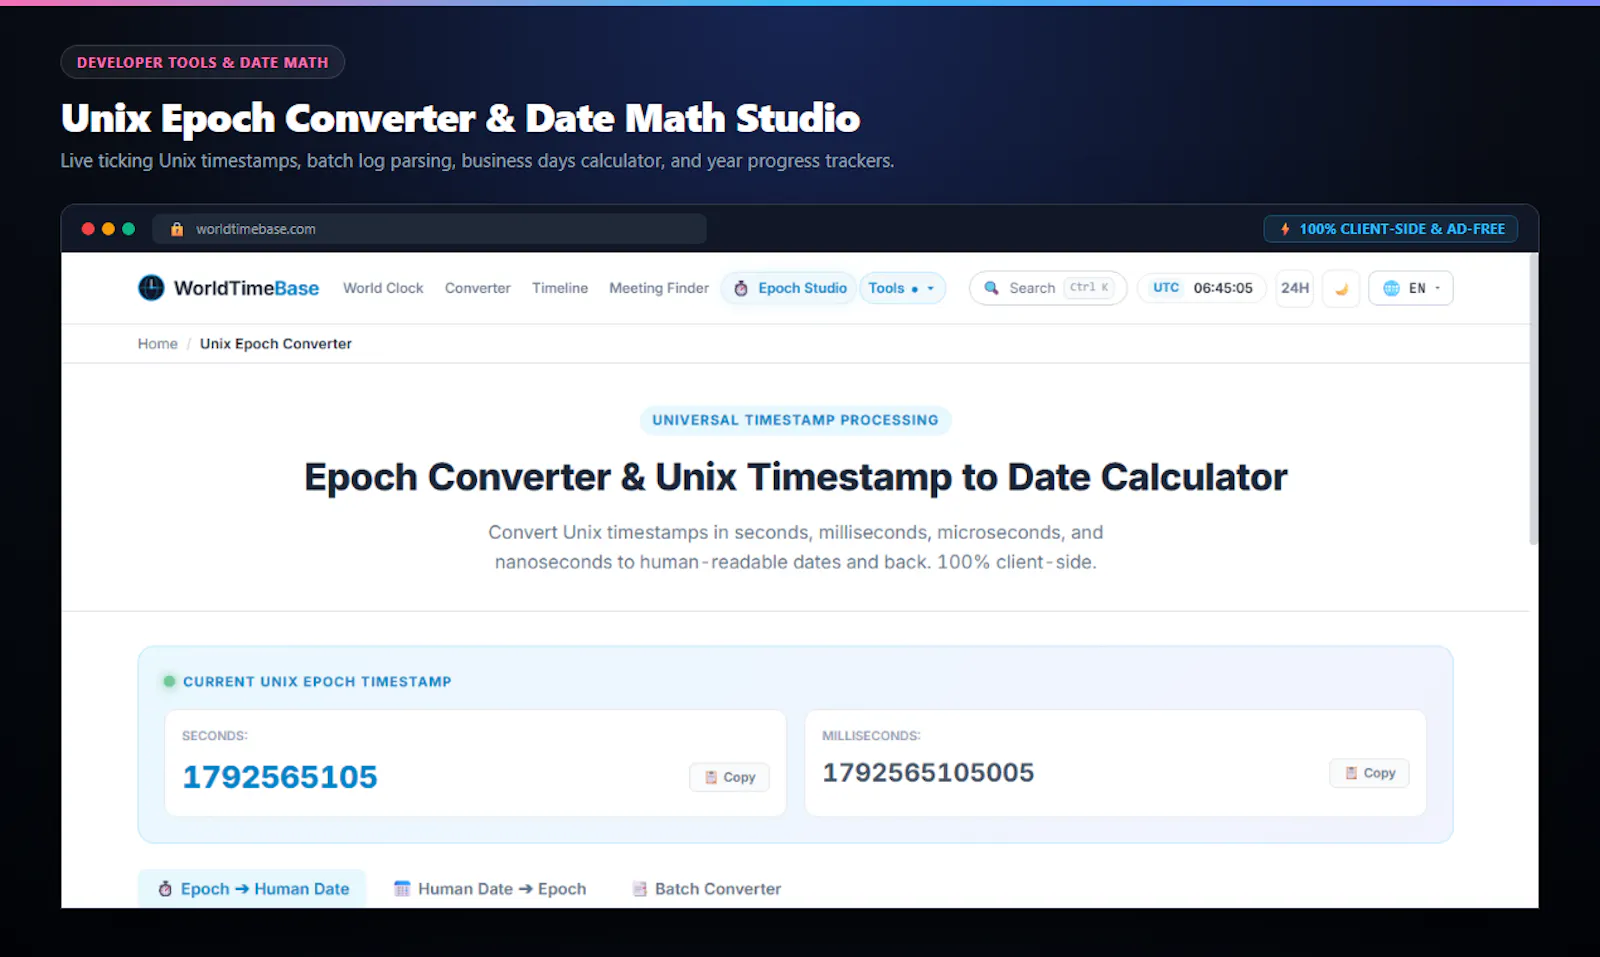The height and width of the screenshot is (957, 1600).
Task: Go to the Home breadcrumb link
Action: click(158, 344)
